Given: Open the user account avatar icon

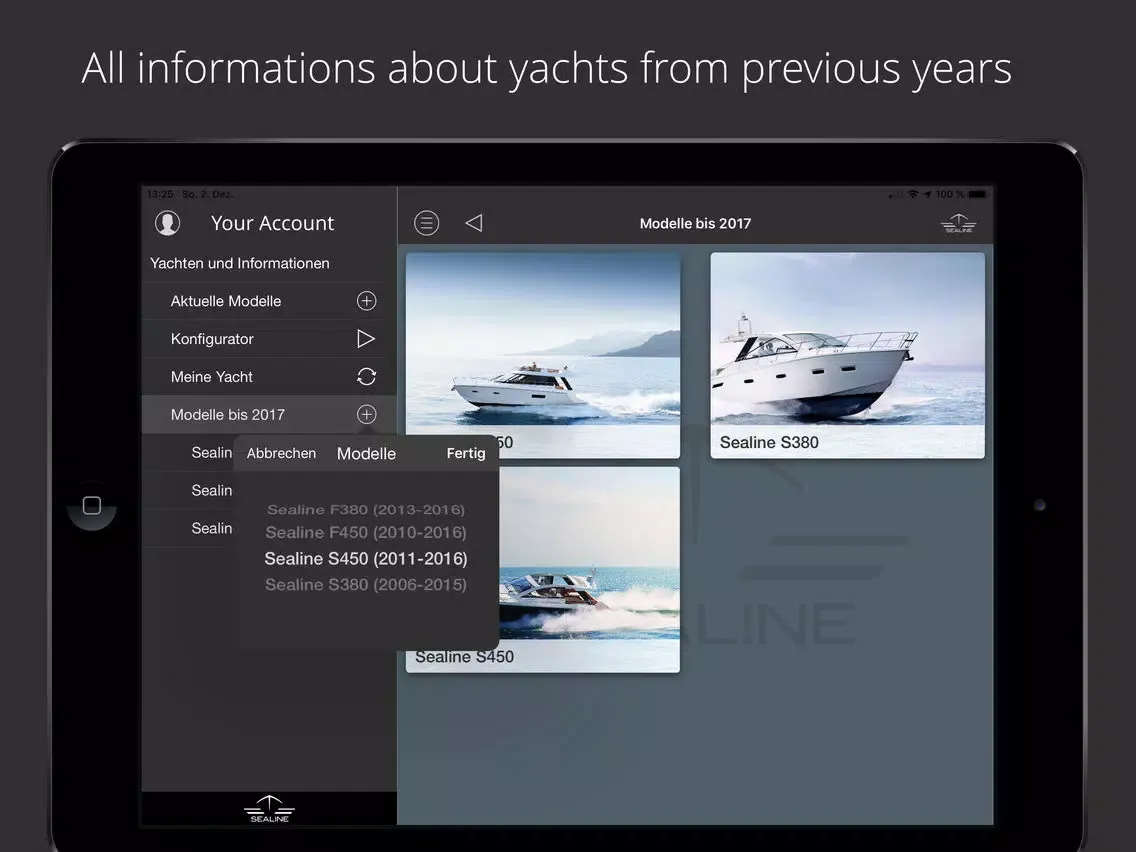Looking at the screenshot, I should [167, 223].
